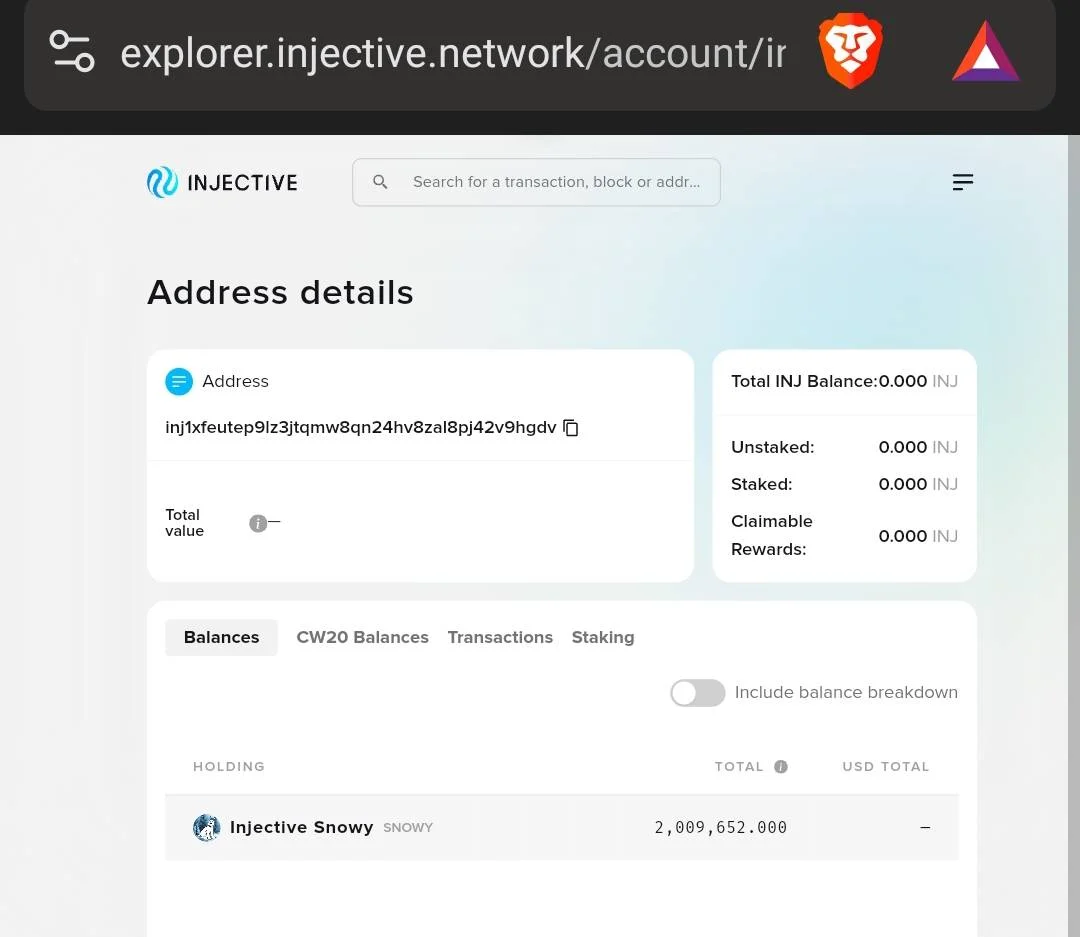Click the TOTAL column header
The image size is (1080, 937).
pyautogui.click(x=739, y=767)
